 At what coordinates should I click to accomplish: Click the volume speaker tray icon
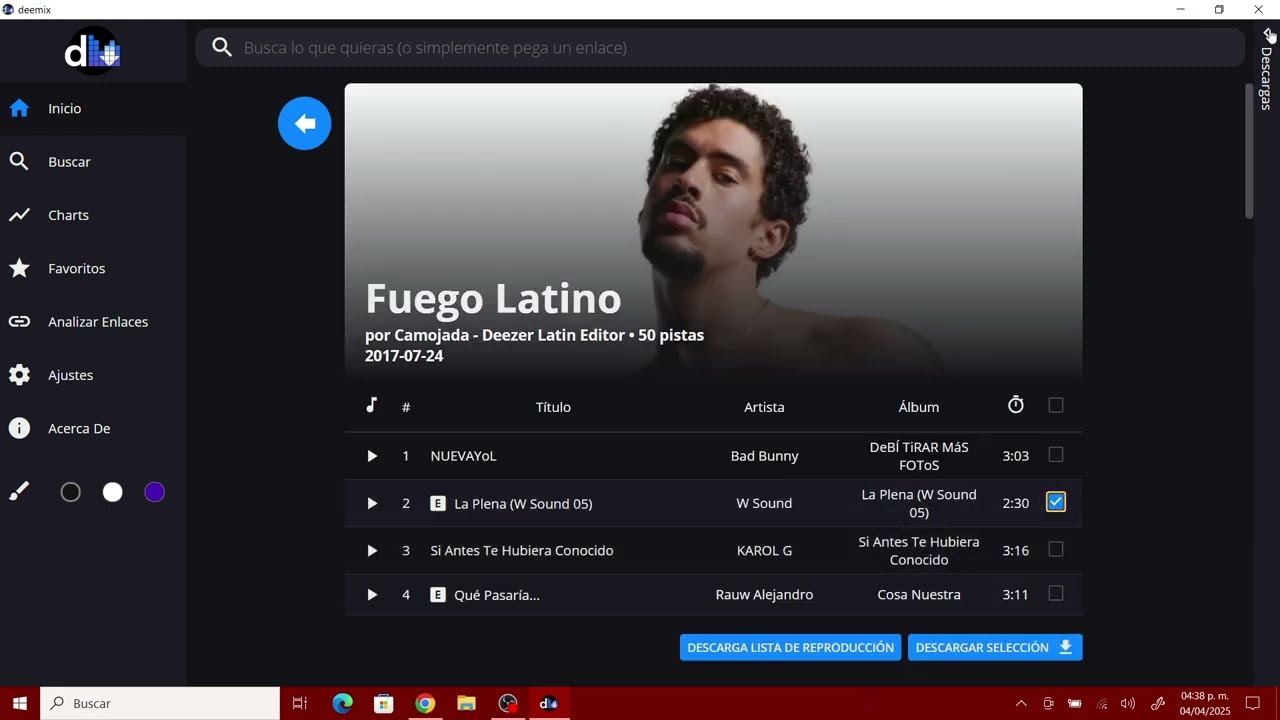click(x=1128, y=703)
